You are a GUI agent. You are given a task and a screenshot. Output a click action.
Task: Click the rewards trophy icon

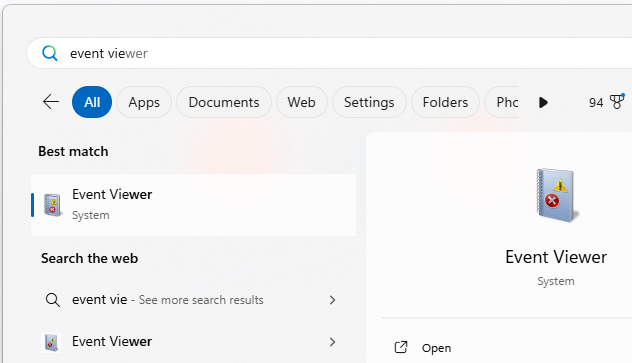pos(617,102)
